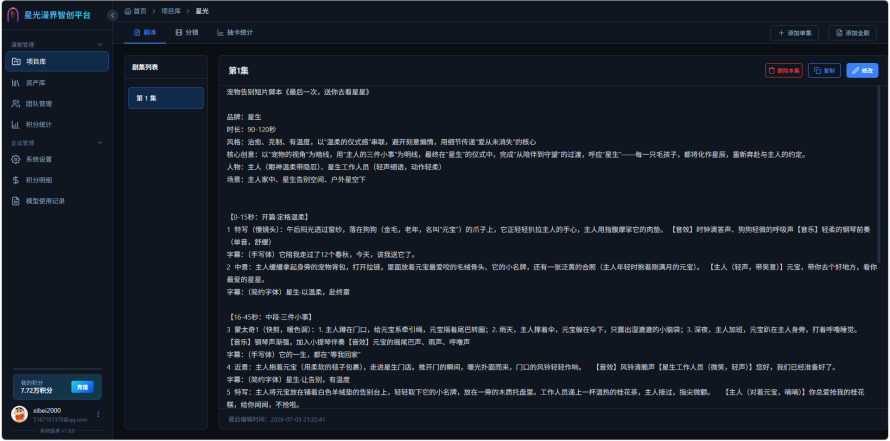Click subtitle line 它陪我走过了12个春秋
890x441 pixels.
click(x=321, y=254)
